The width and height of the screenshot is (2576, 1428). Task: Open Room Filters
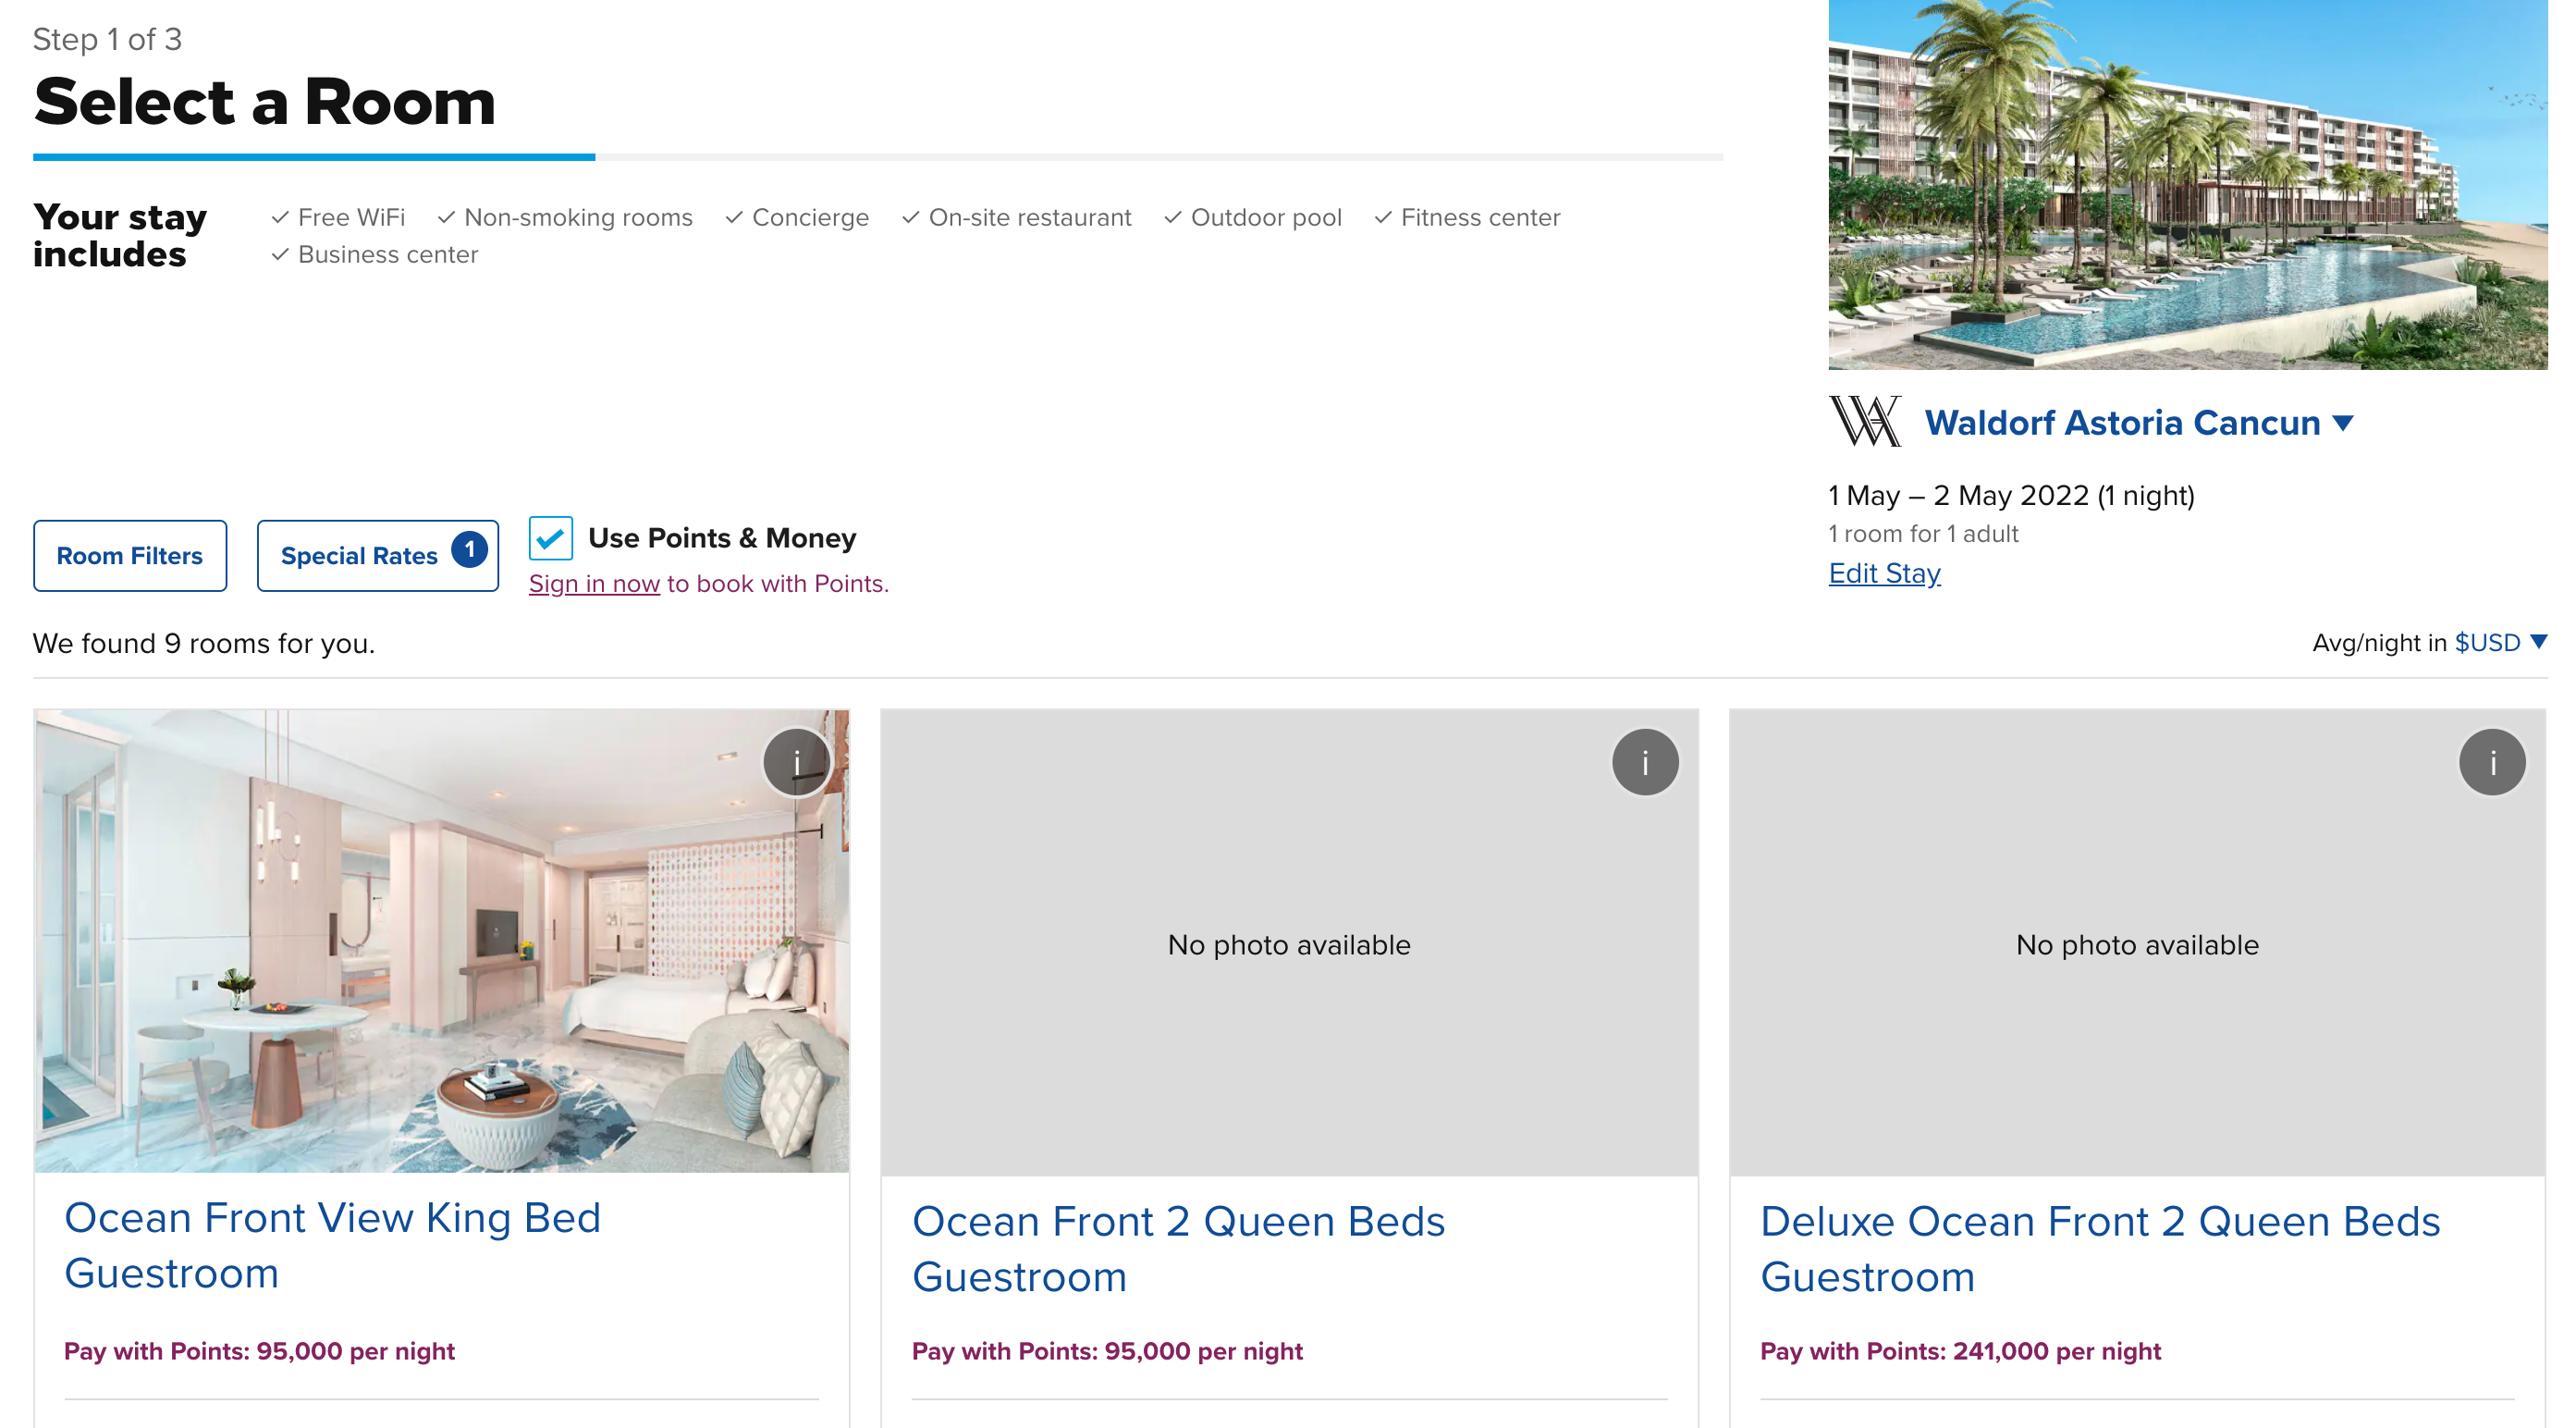coord(130,555)
